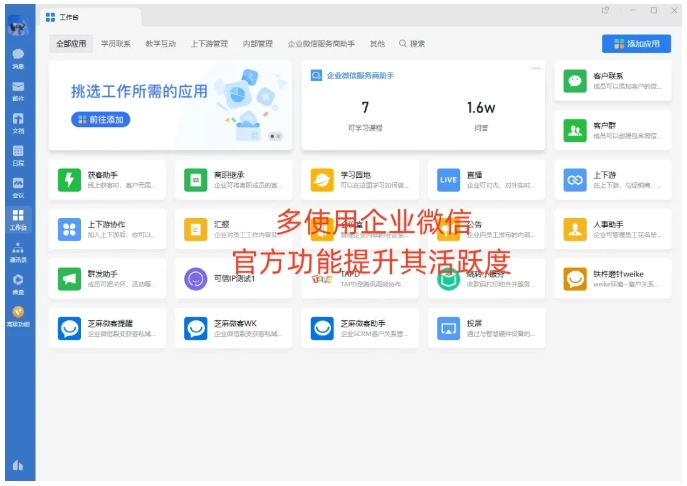
Task: Click the pop-out window icon in title bar
Action: [606, 10]
